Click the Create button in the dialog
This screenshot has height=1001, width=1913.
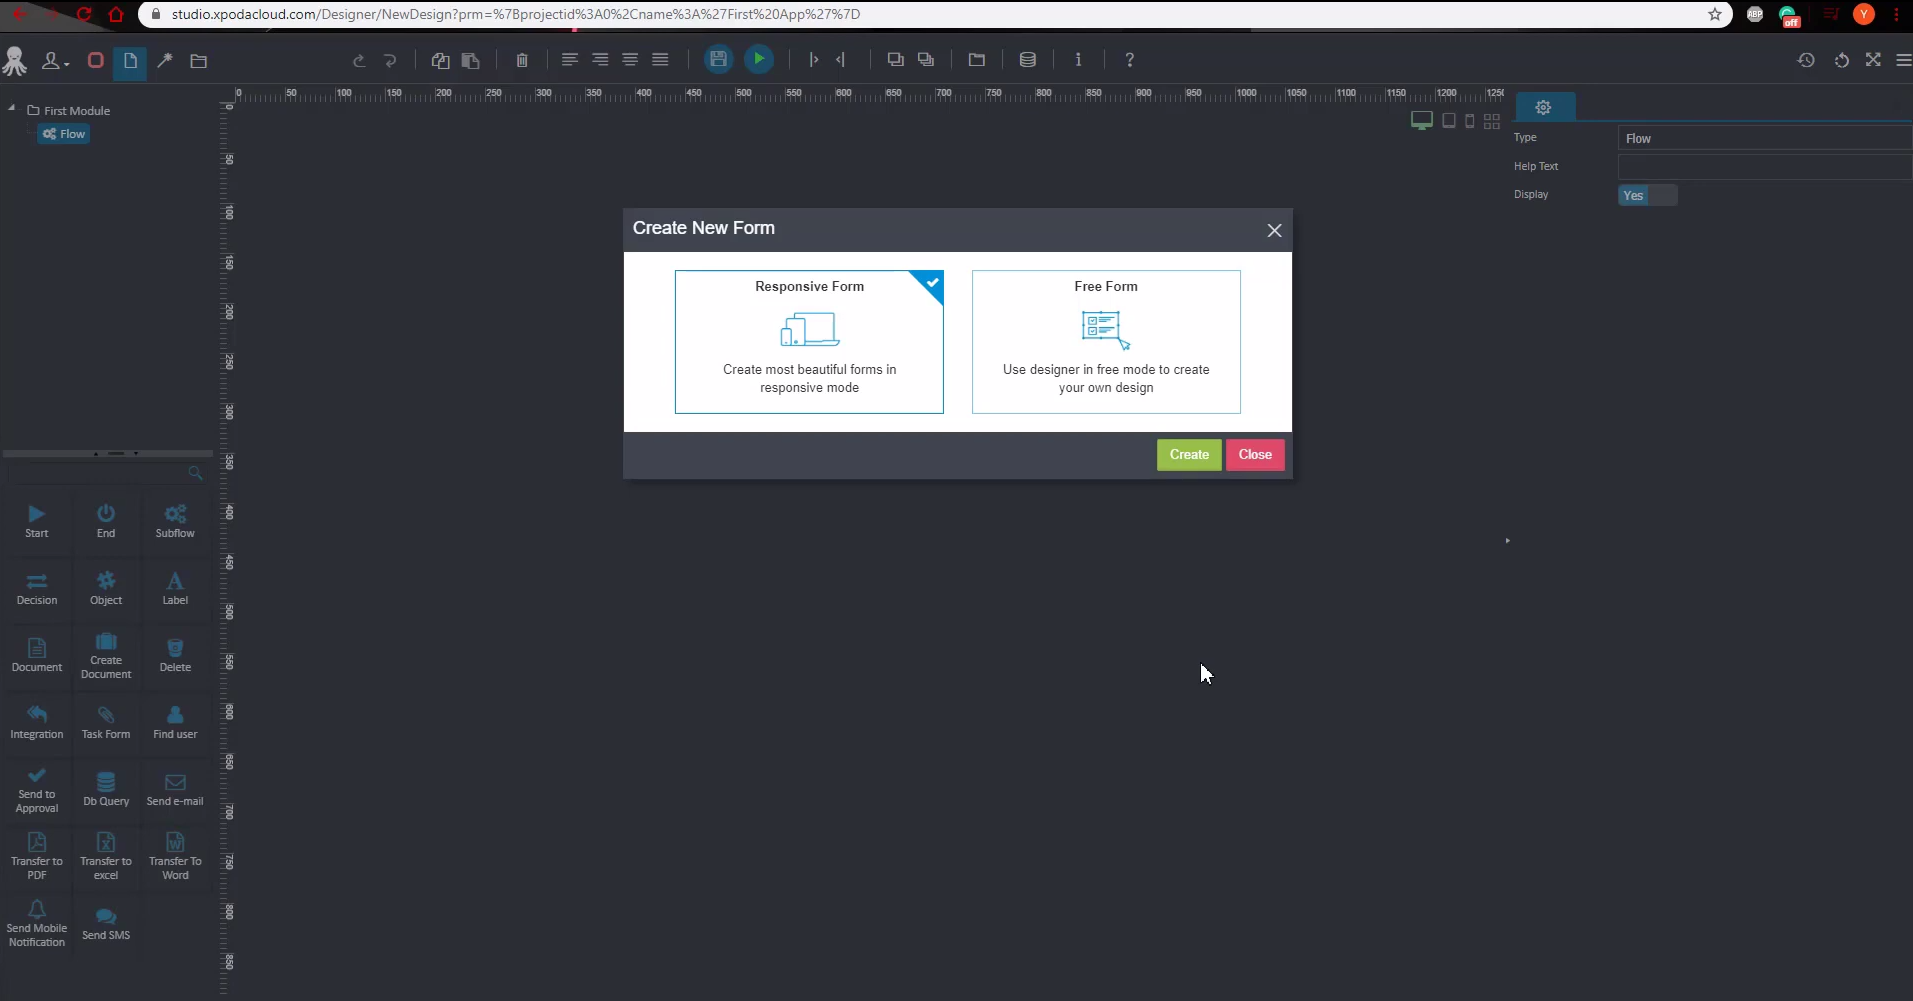click(1189, 455)
